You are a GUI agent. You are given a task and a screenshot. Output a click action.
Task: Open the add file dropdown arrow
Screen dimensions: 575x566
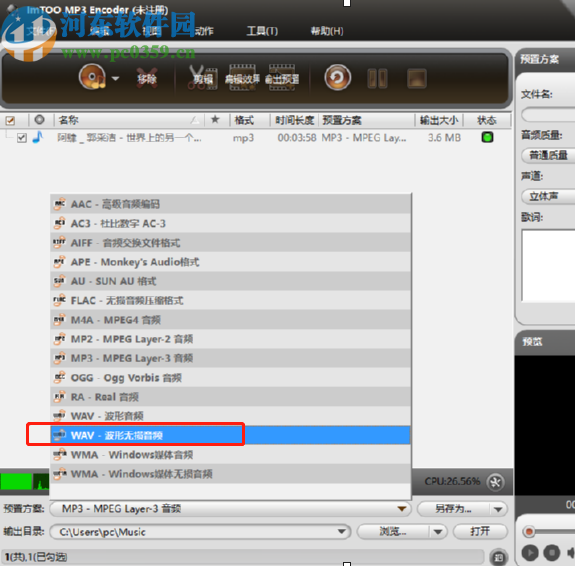pos(115,78)
